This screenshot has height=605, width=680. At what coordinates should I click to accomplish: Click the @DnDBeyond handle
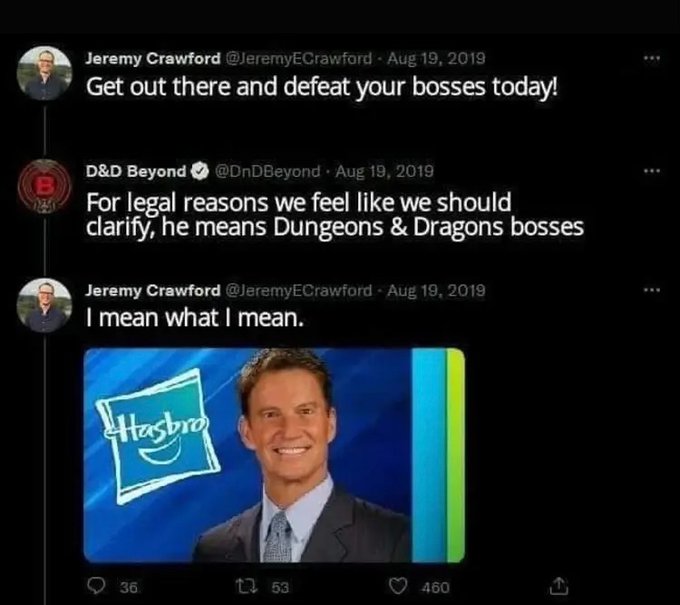[x=268, y=171]
